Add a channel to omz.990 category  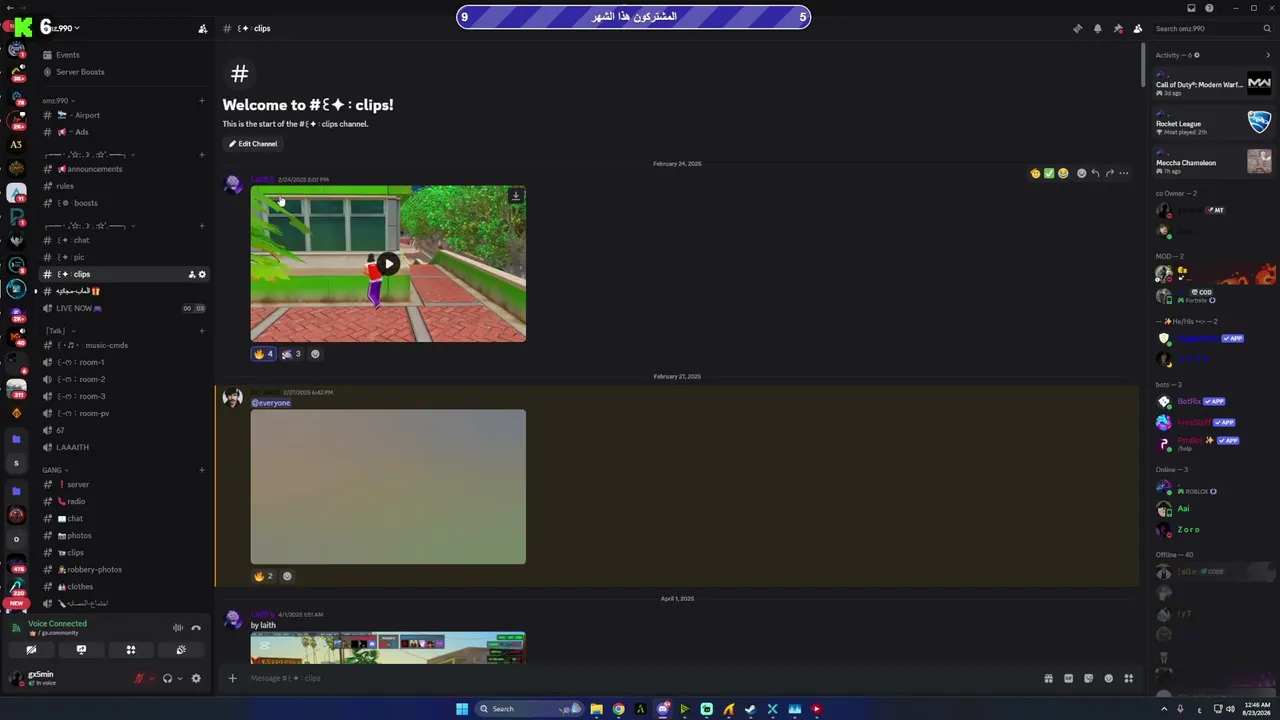(x=202, y=101)
